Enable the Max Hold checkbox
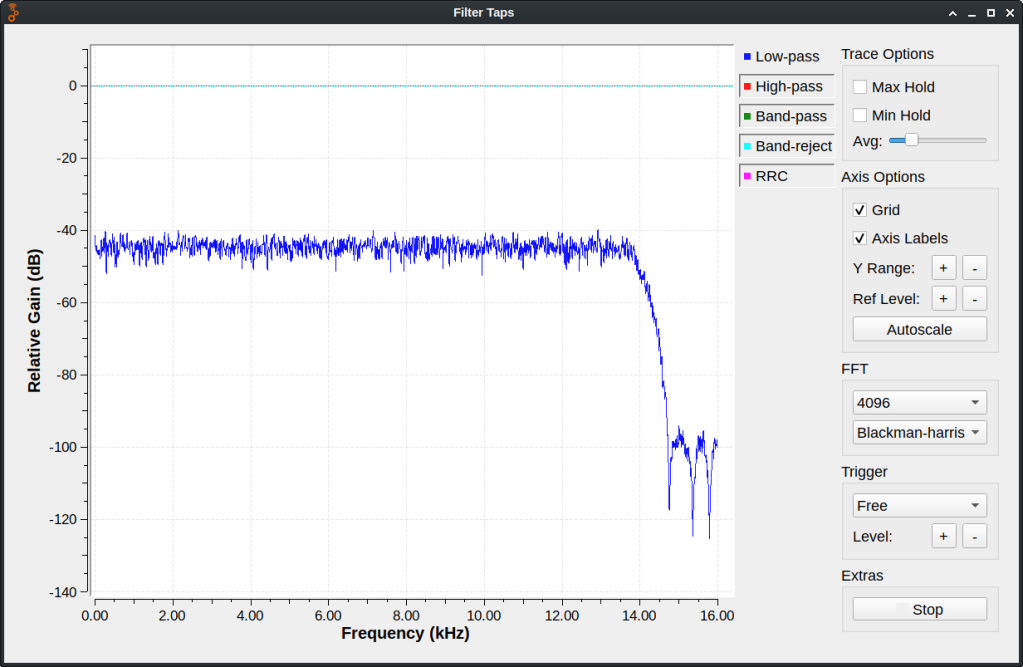This screenshot has height=667, width=1023. click(860, 88)
